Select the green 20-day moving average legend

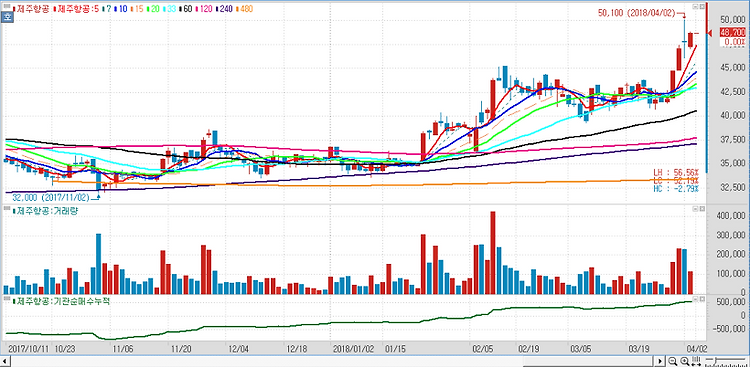pos(153,9)
